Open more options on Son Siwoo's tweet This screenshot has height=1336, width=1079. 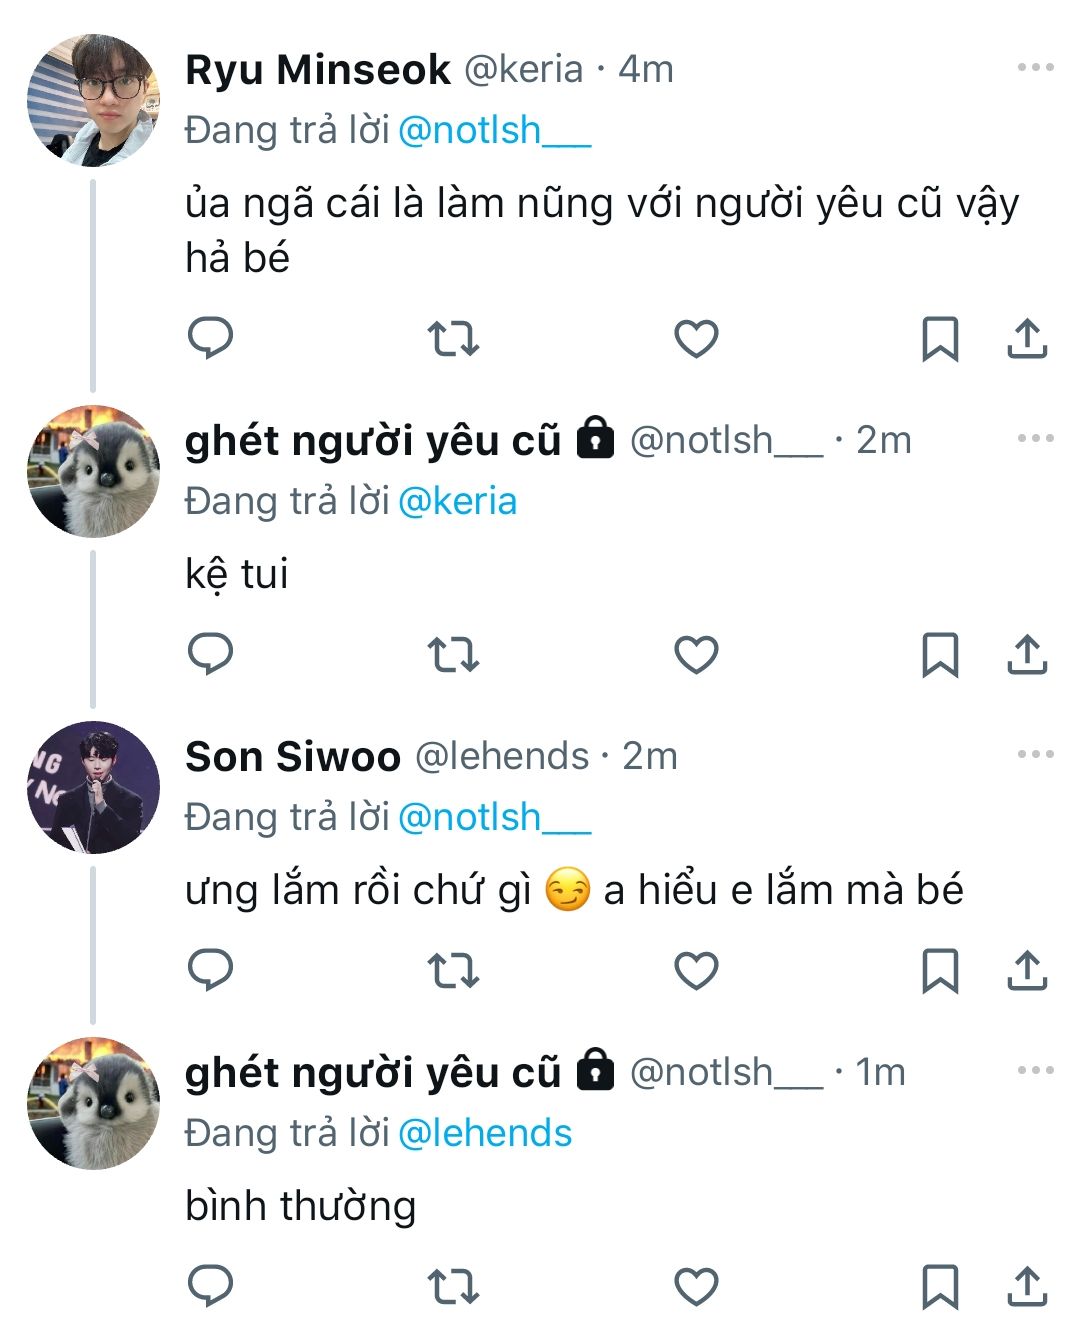coord(1035,755)
